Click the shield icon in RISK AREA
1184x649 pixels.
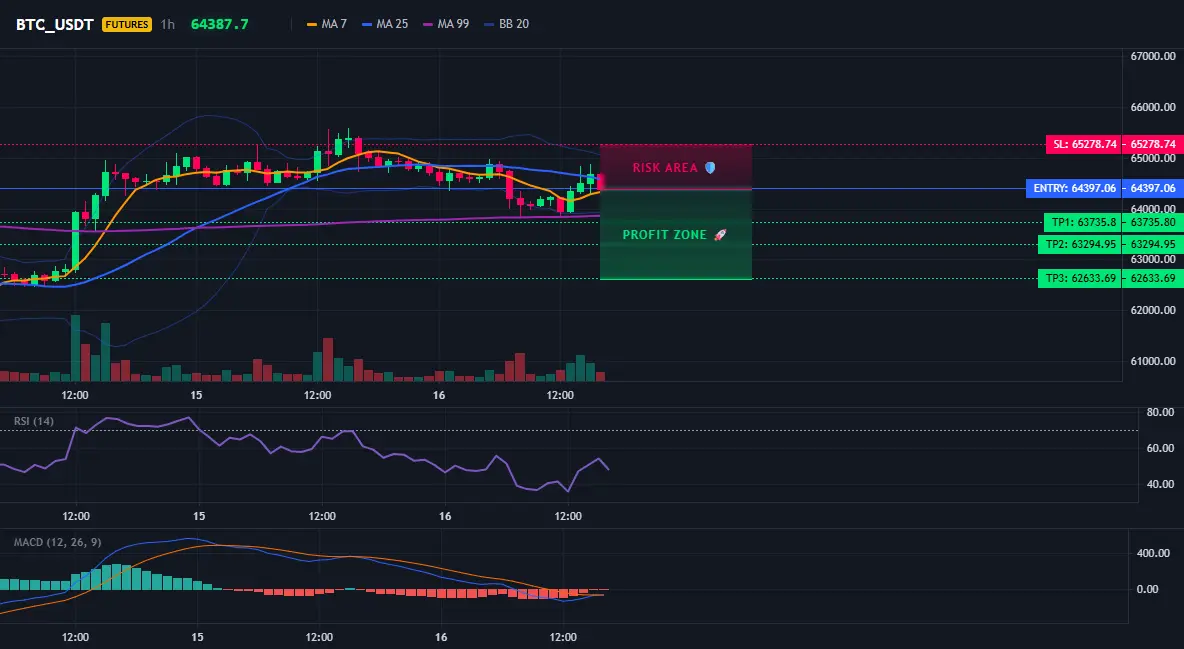tap(710, 168)
